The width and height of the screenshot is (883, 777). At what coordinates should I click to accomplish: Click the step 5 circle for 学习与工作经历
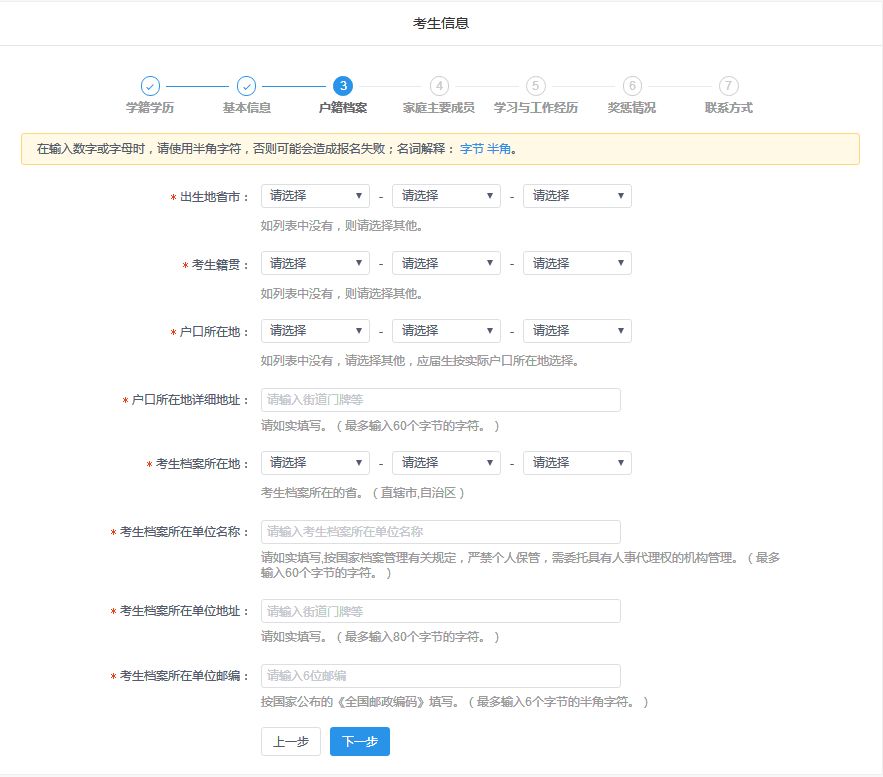coord(536,86)
